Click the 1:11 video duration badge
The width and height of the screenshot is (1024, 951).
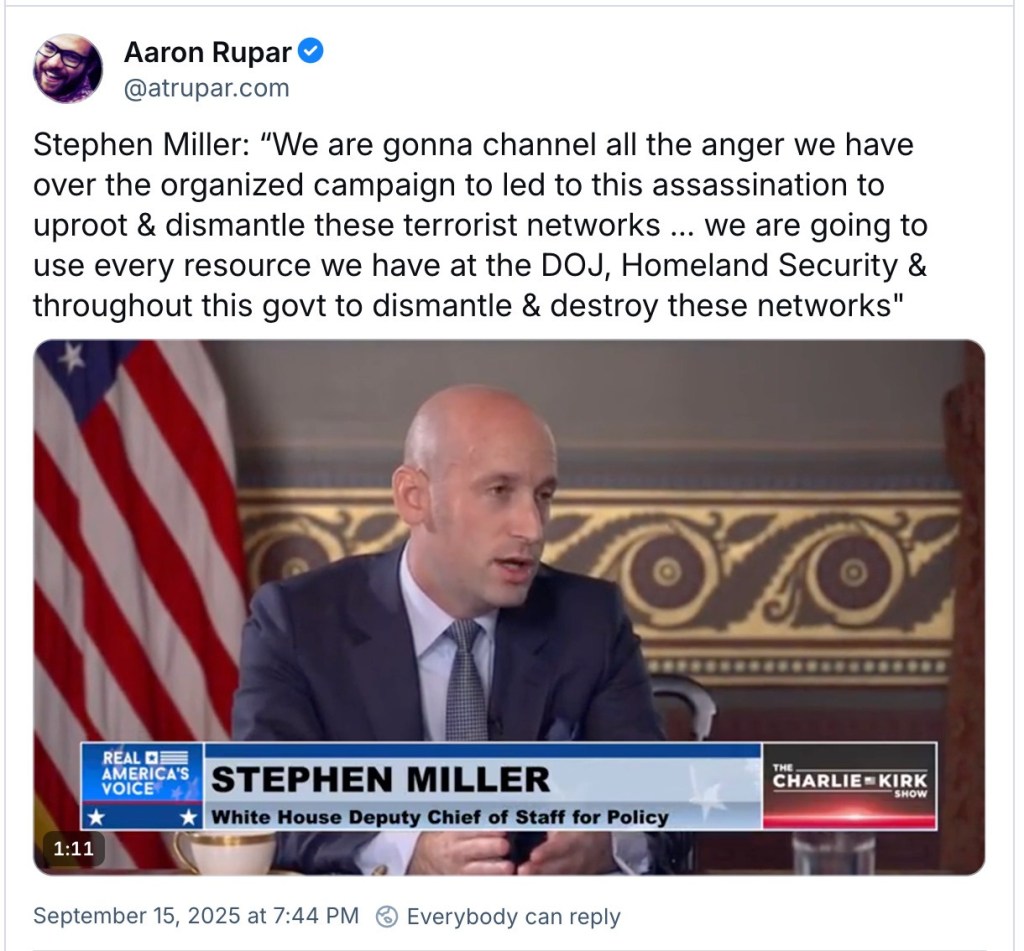[73, 848]
